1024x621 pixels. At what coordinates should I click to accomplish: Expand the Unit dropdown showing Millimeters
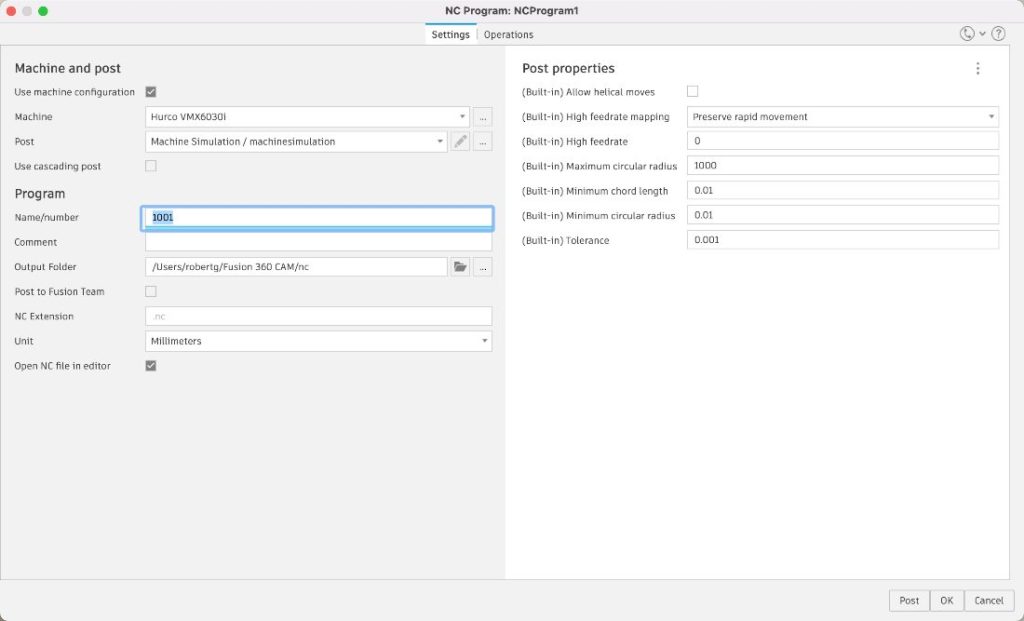tap(318, 341)
